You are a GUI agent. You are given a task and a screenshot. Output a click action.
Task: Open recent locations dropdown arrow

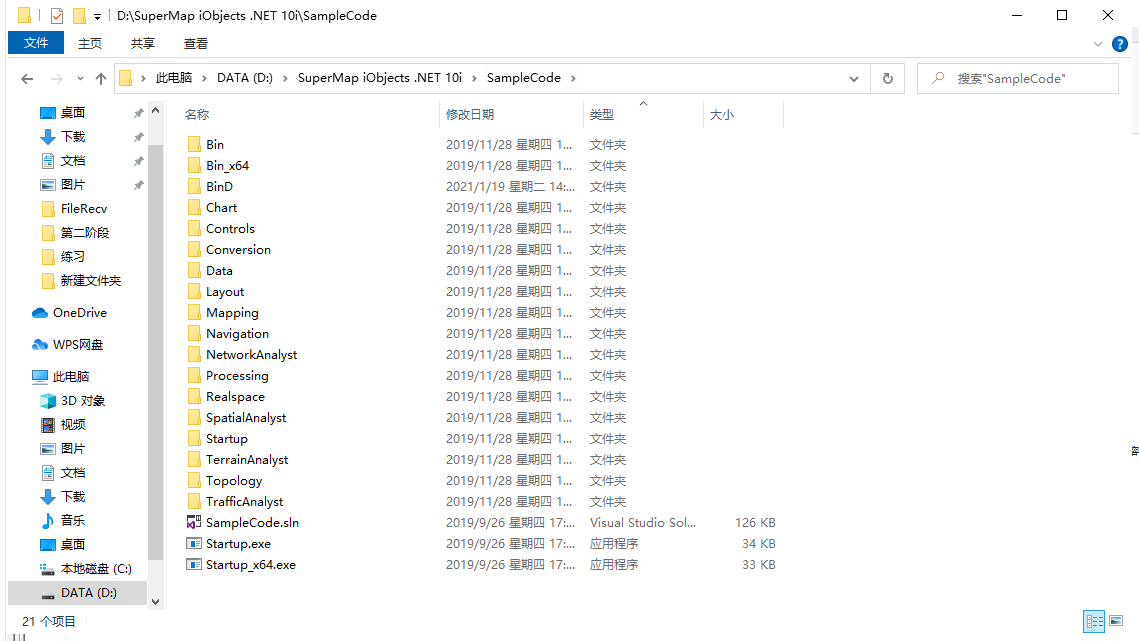pyautogui.click(x=80, y=78)
